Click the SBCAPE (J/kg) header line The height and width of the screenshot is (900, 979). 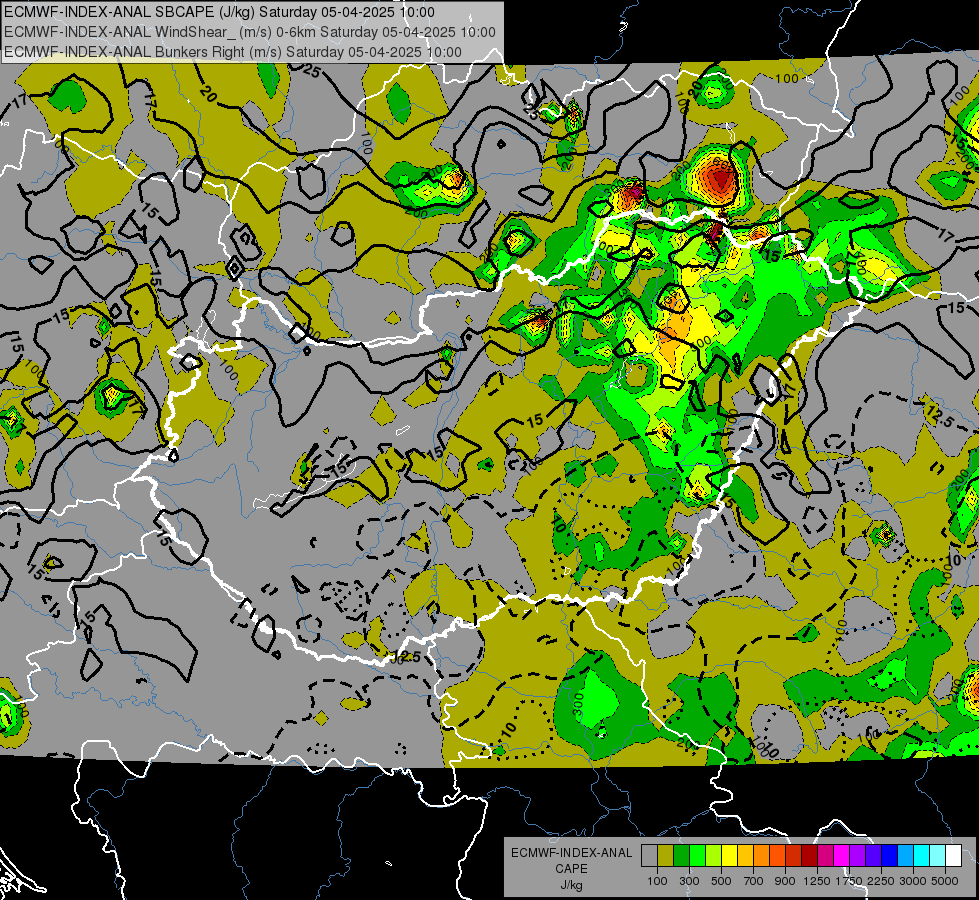(219, 12)
